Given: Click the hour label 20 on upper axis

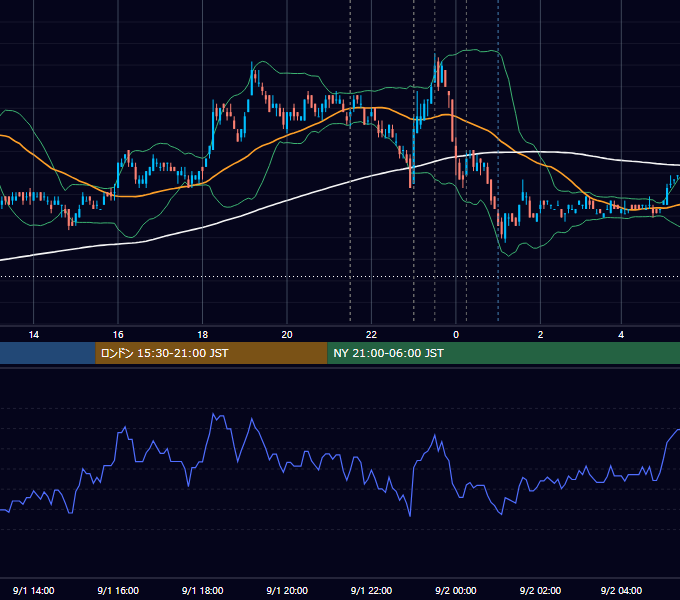Looking at the screenshot, I should [287, 335].
